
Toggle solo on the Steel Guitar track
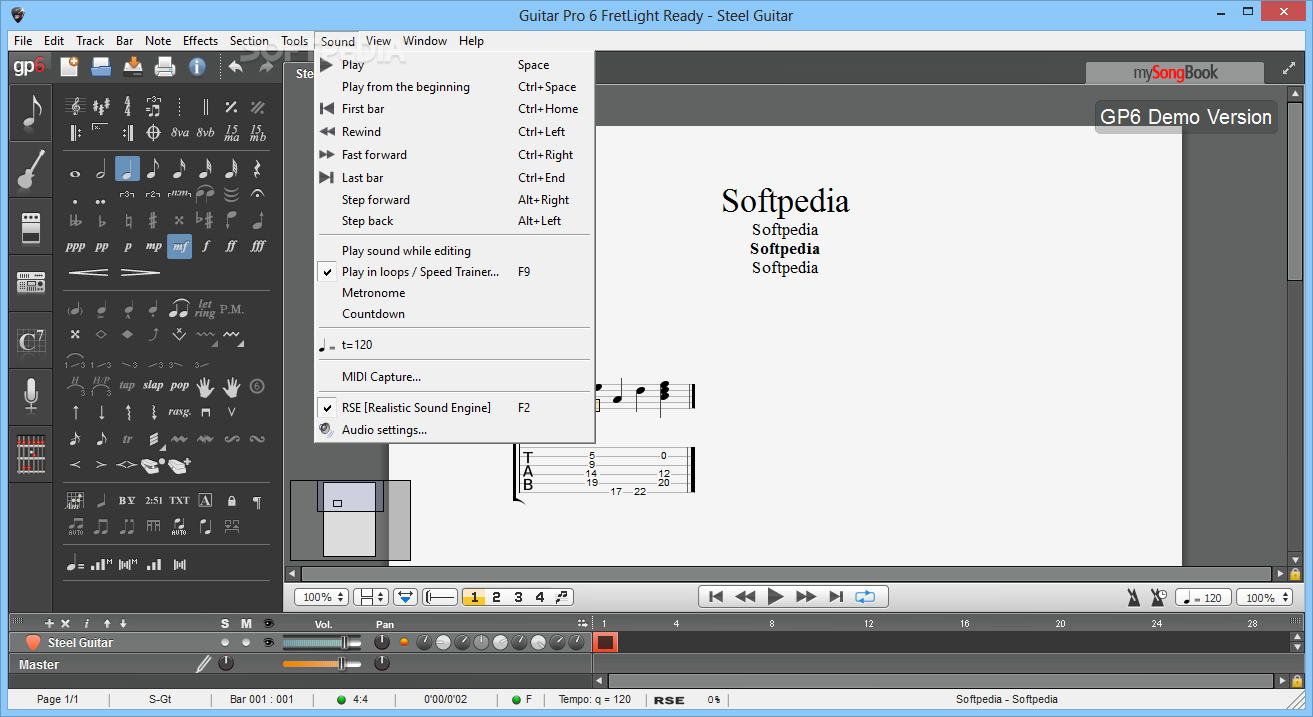(225, 642)
